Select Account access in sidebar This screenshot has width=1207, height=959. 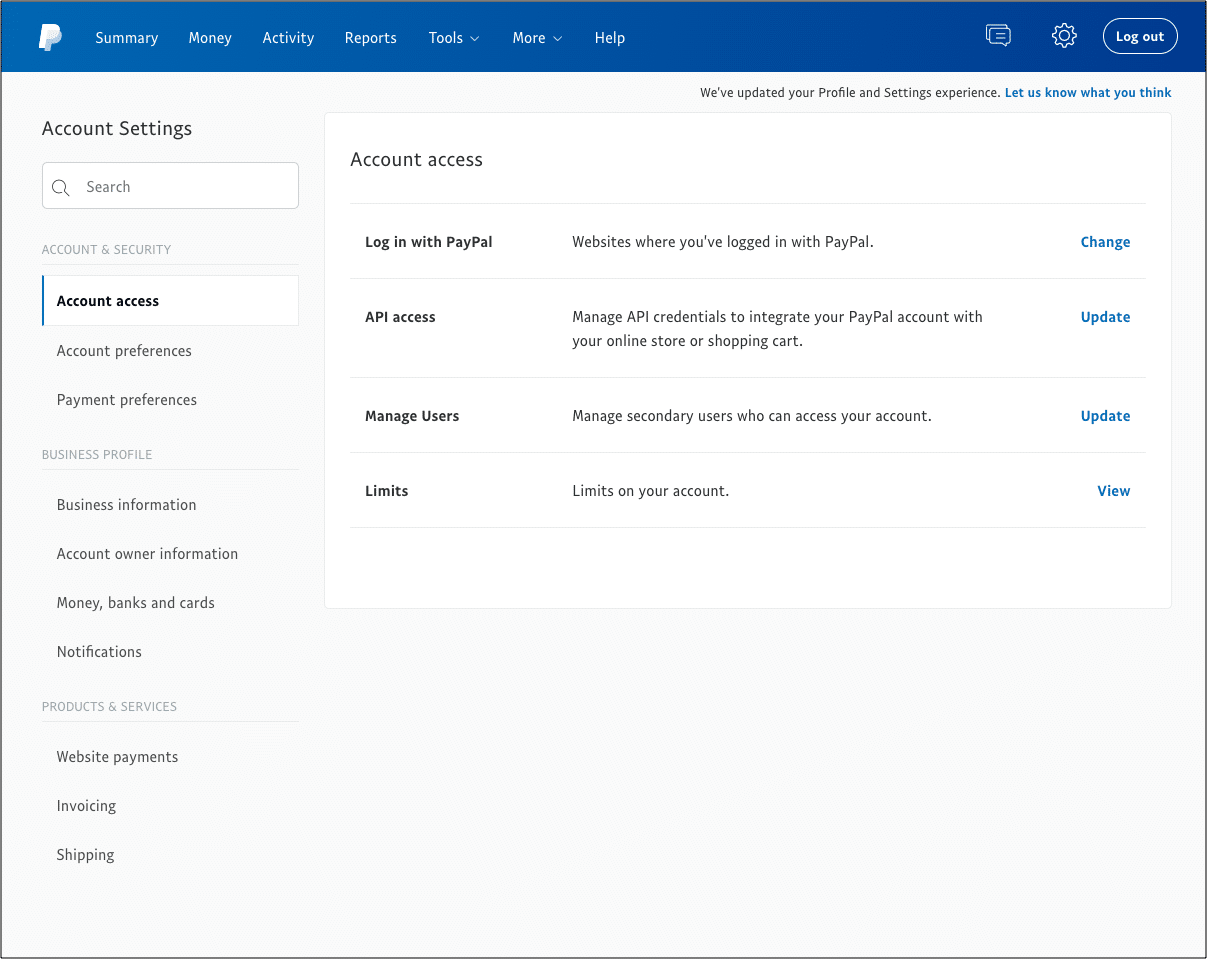(170, 301)
